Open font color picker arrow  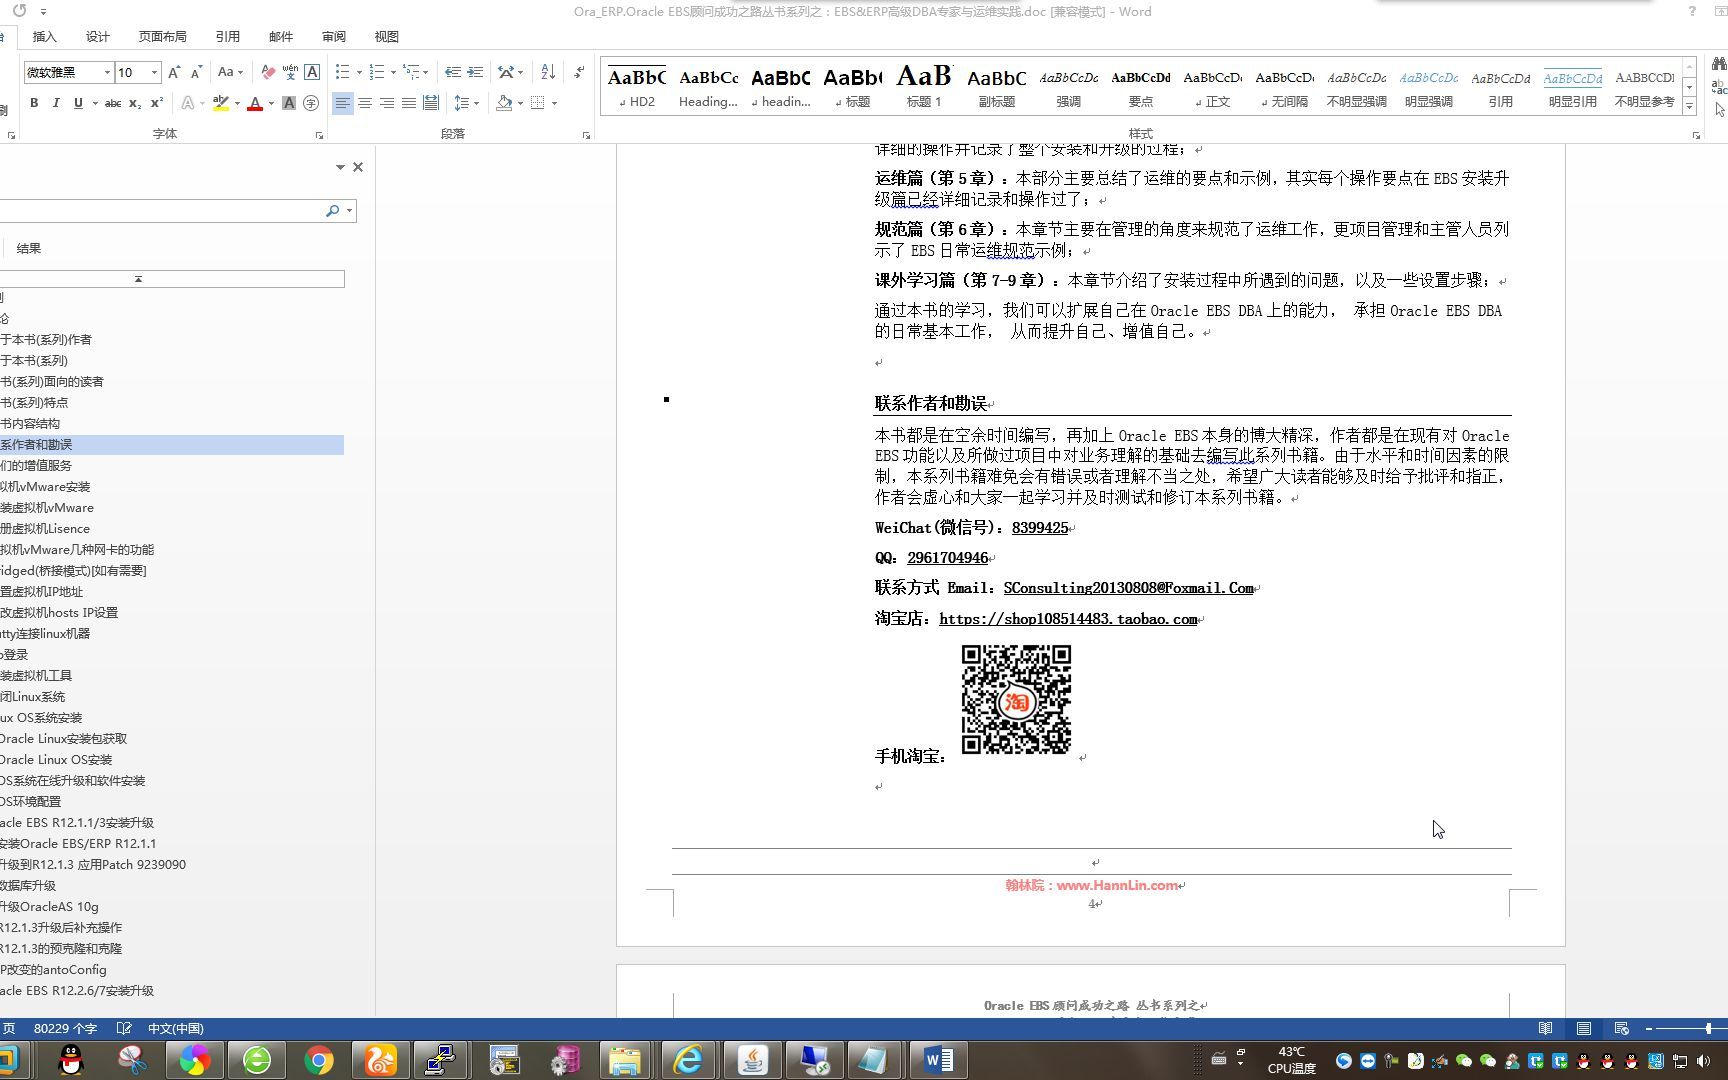point(271,103)
